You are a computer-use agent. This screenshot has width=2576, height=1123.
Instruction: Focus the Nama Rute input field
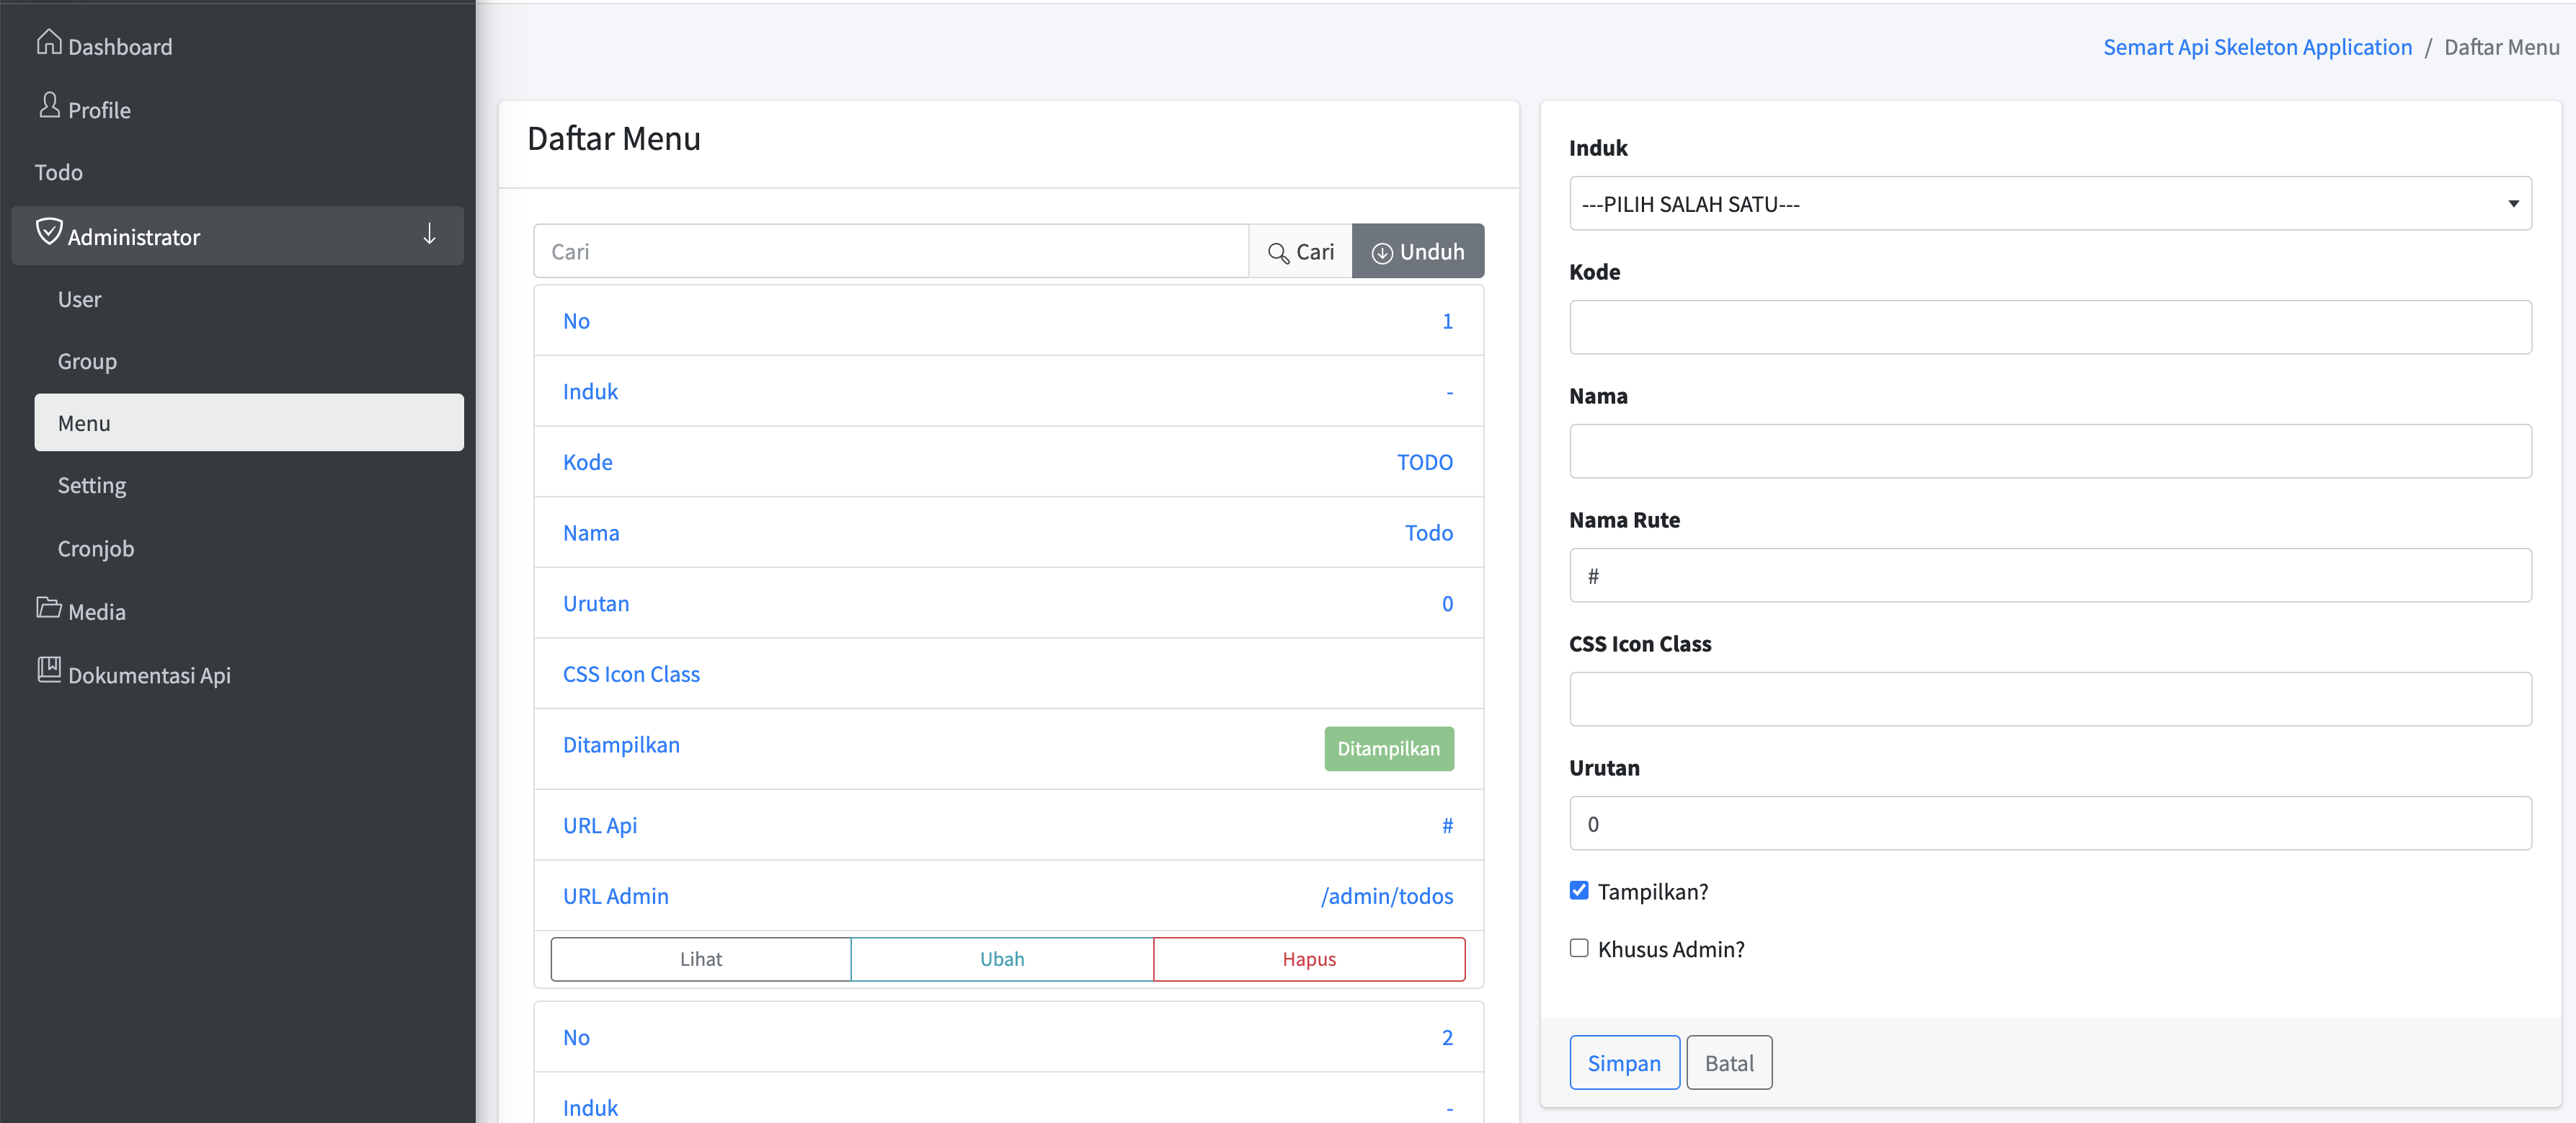coord(2049,576)
